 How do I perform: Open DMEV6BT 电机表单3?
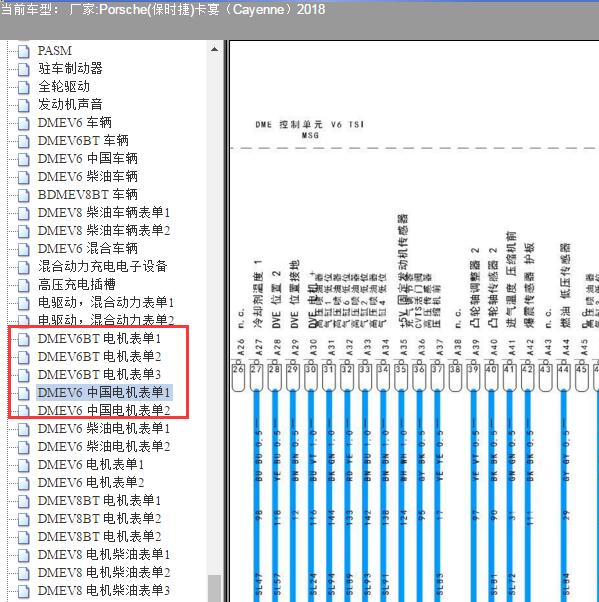(99, 375)
